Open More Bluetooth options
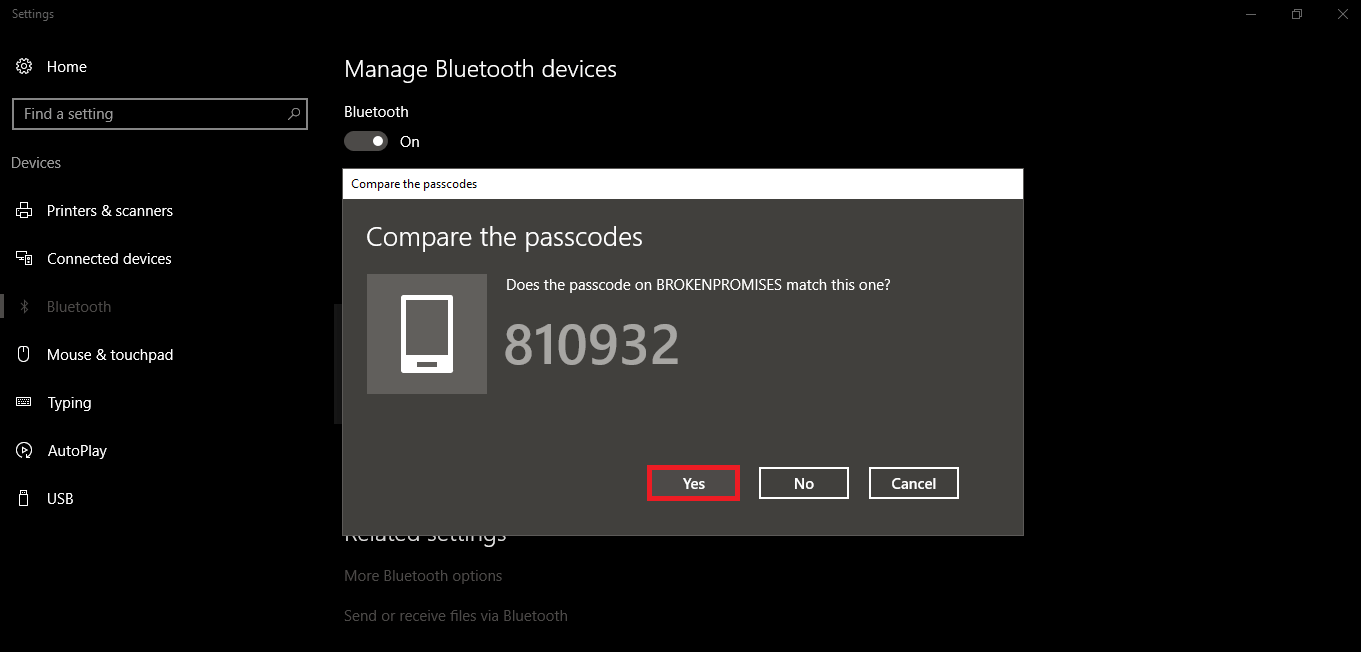This screenshot has width=1361, height=652. click(x=422, y=575)
